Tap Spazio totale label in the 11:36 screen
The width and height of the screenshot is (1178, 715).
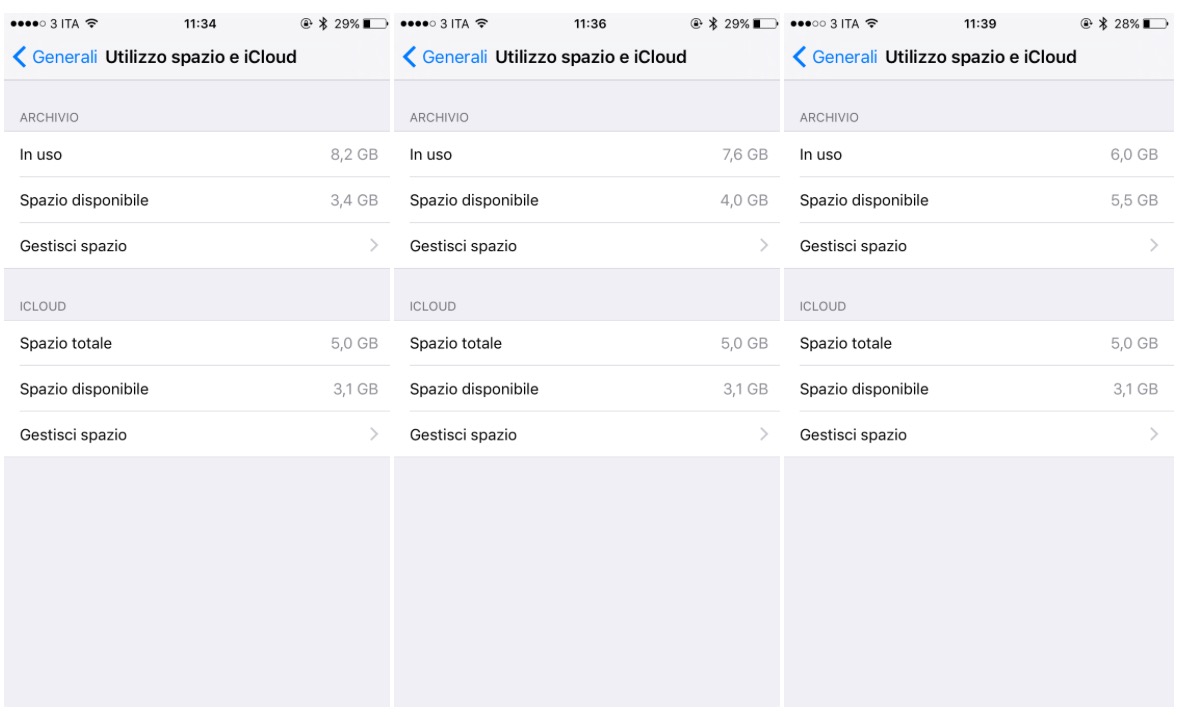coord(455,343)
